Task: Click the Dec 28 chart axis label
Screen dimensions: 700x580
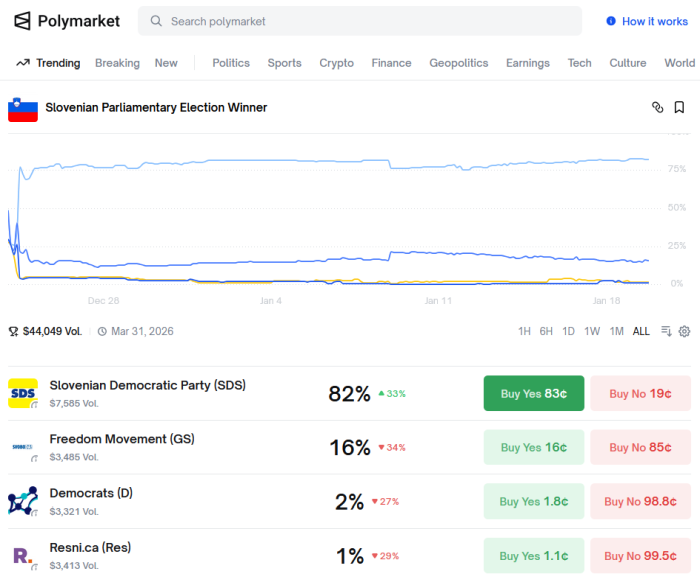Action: [x=104, y=301]
